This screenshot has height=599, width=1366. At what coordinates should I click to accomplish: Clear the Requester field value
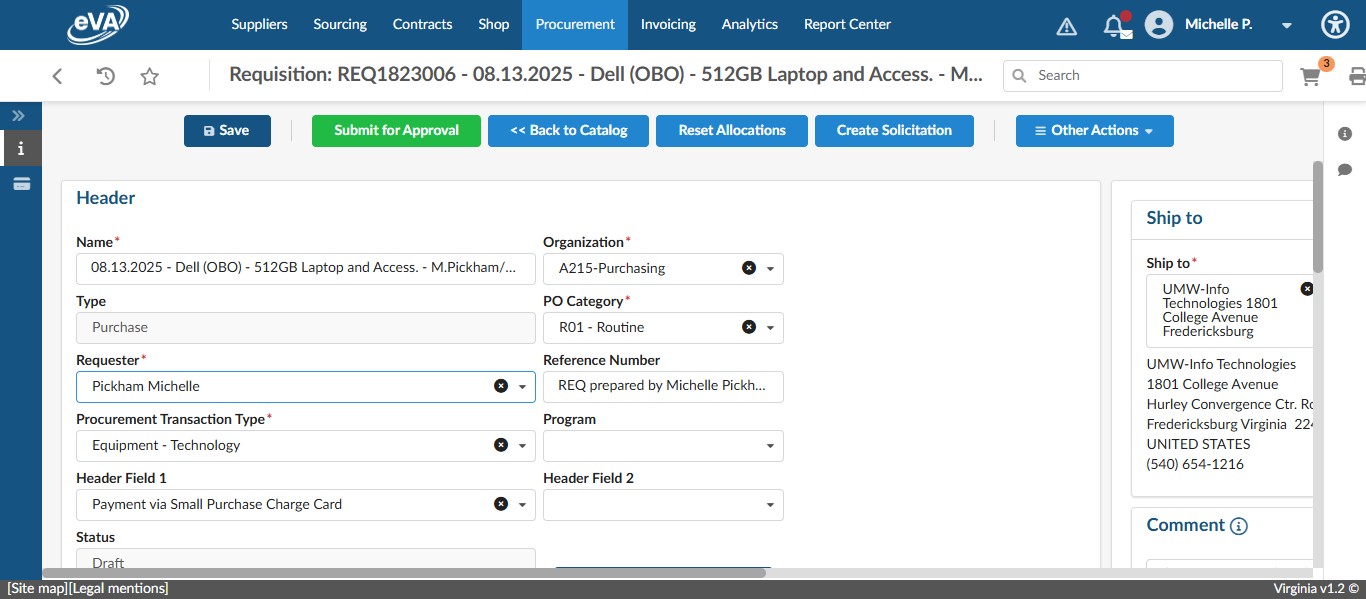point(501,386)
